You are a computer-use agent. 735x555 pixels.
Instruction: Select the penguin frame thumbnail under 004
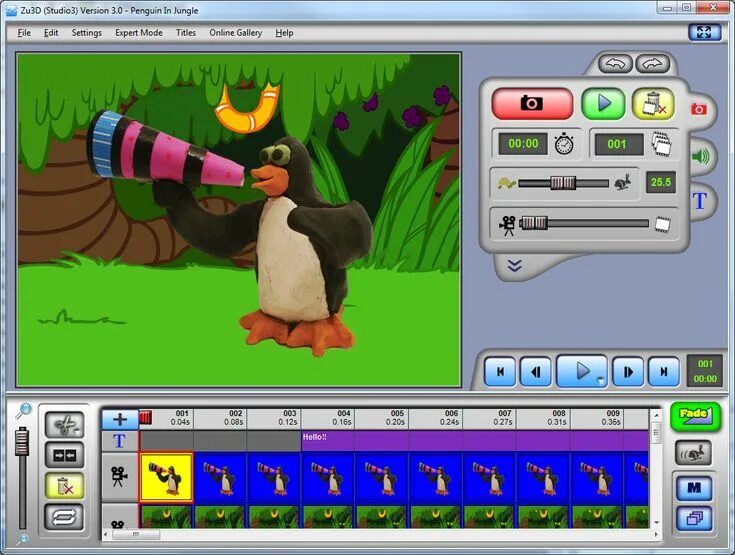point(328,478)
